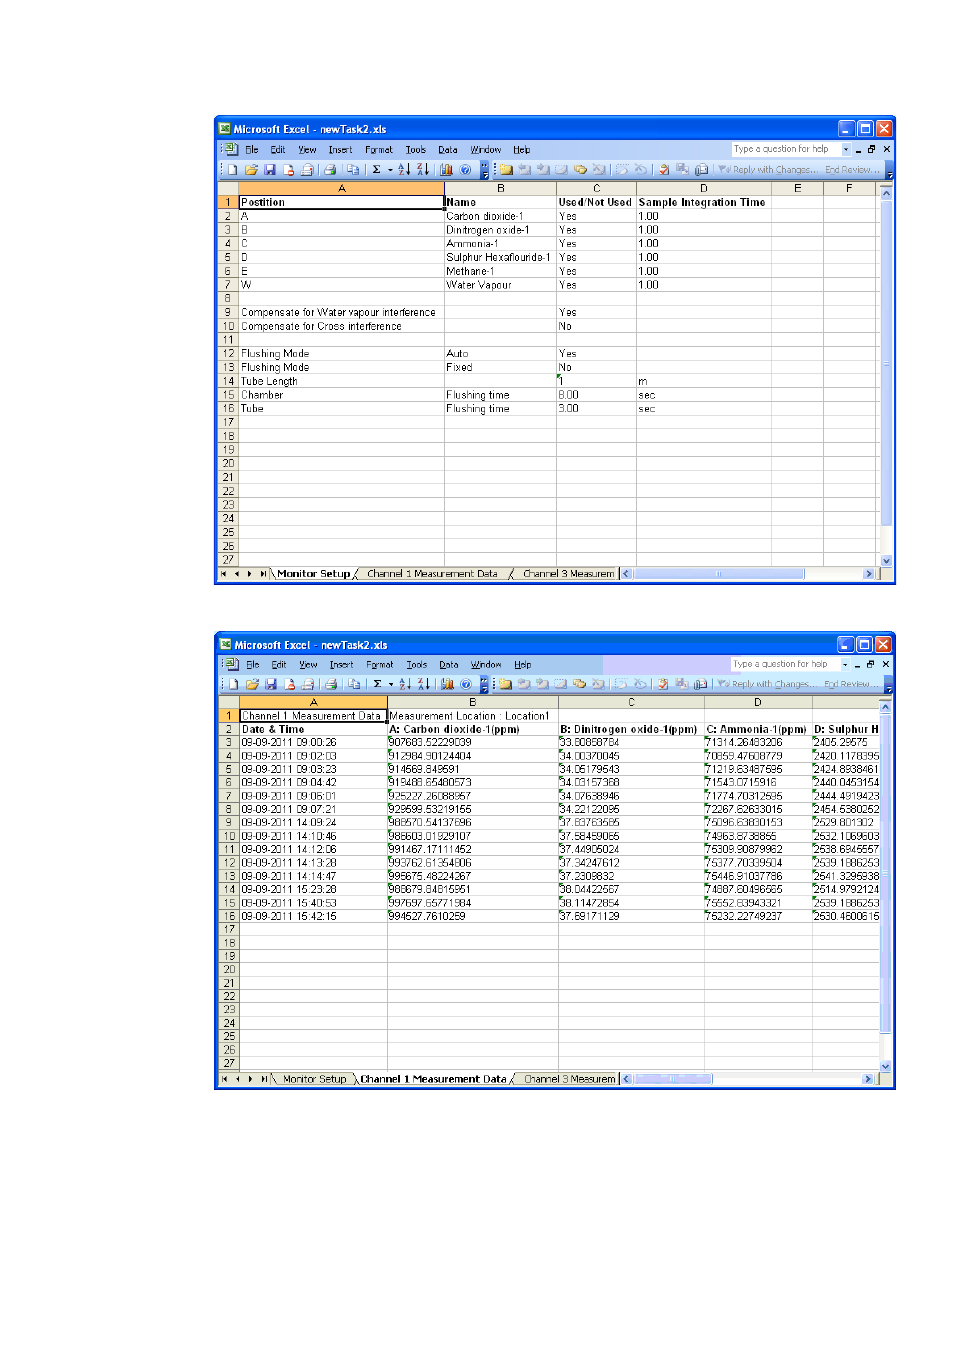Go to first sheet tab arrow, Channel 1 data window
The width and height of the screenshot is (955, 1350).
224,1079
